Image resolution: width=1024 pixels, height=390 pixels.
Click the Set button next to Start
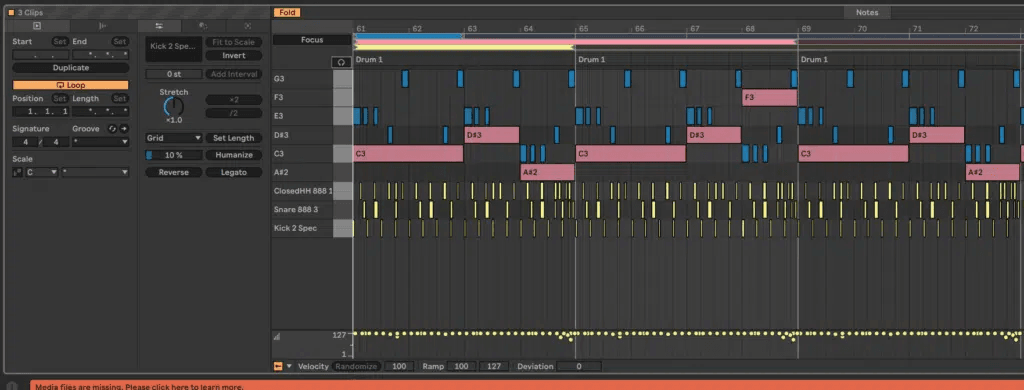pos(60,42)
